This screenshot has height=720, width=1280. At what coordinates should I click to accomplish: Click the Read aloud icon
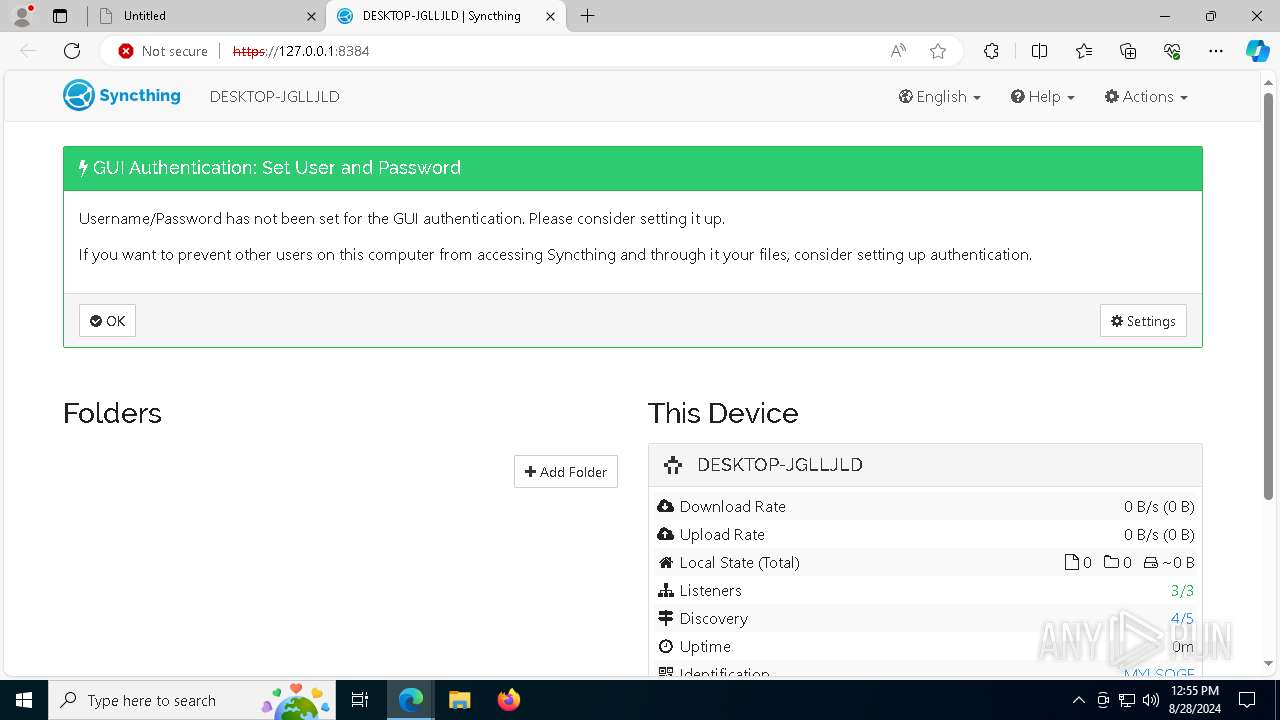tap(899, 51)
